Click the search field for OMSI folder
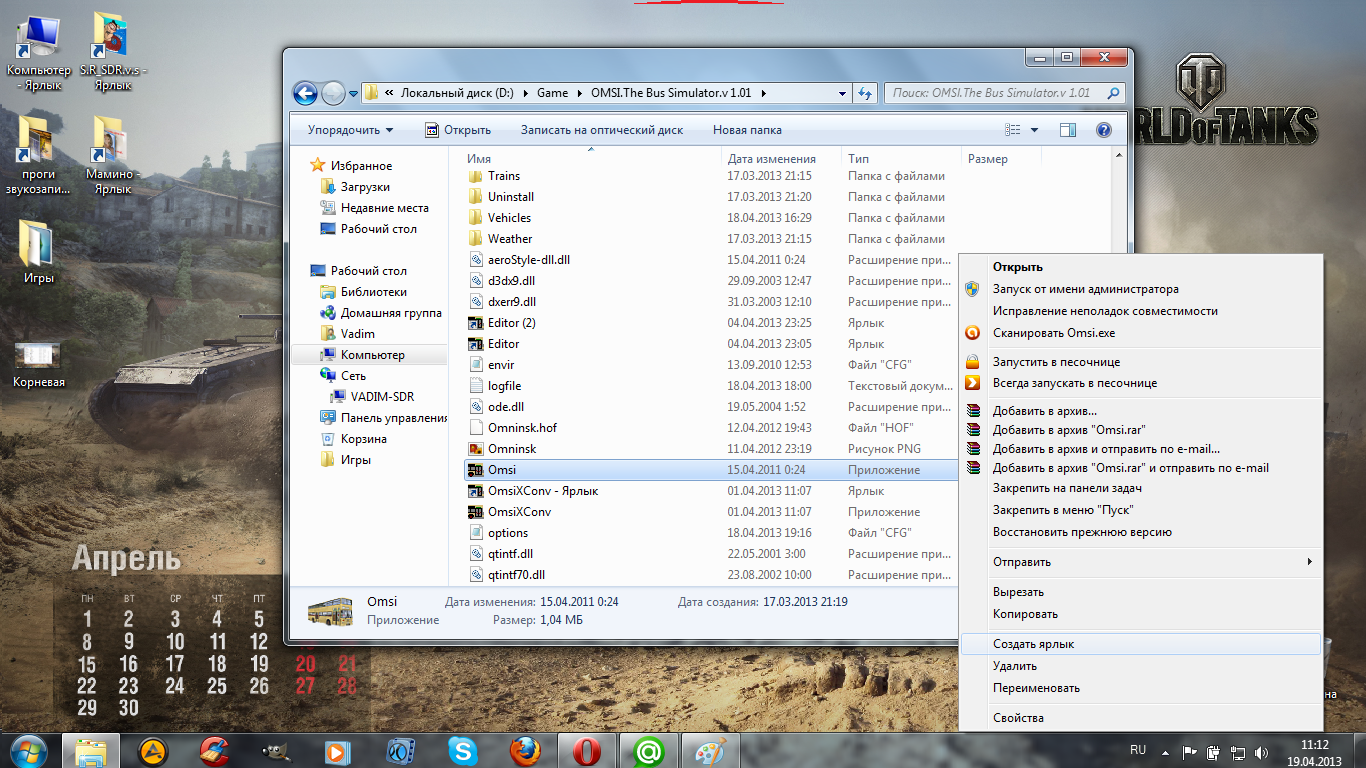The width and height of the screenshot is (1366, 768). click(x=1004, y=93)
